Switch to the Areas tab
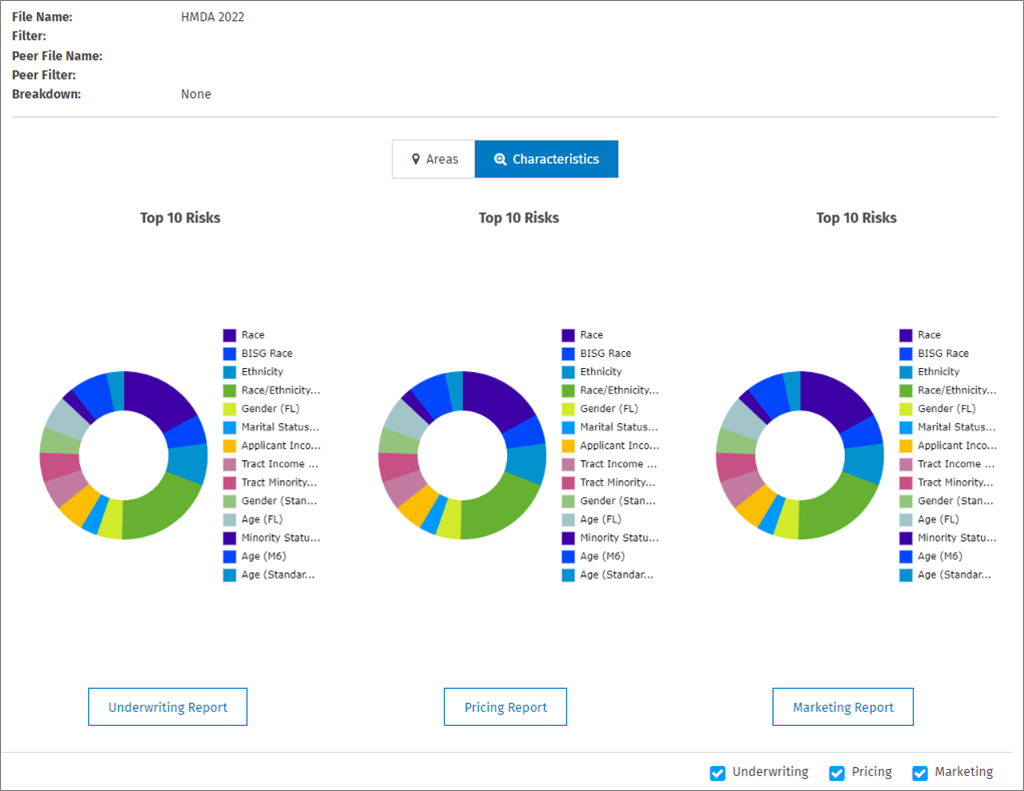 [x=433, y=159]
